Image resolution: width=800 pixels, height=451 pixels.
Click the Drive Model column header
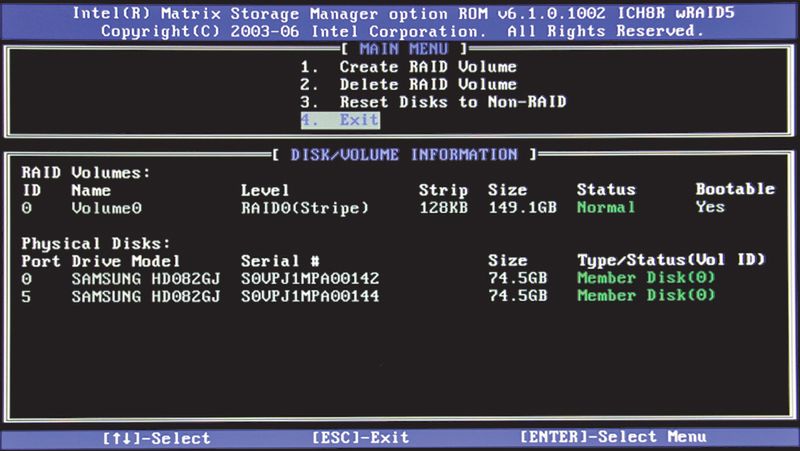coord(126,261)
